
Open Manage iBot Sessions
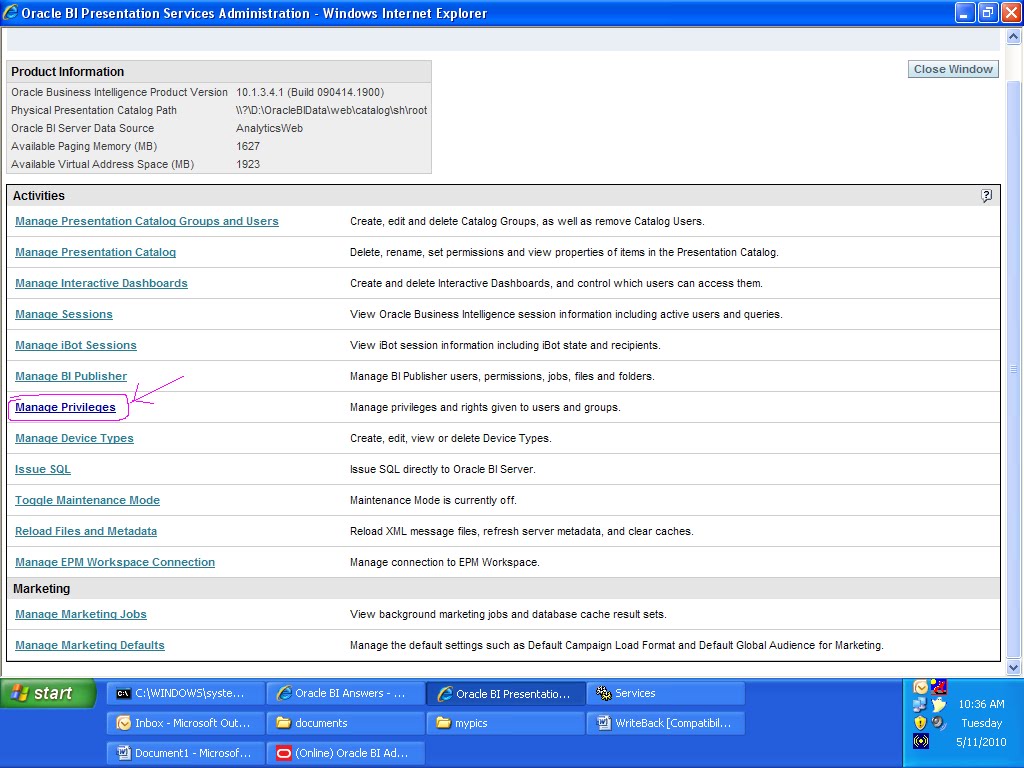tap(76, 345)
